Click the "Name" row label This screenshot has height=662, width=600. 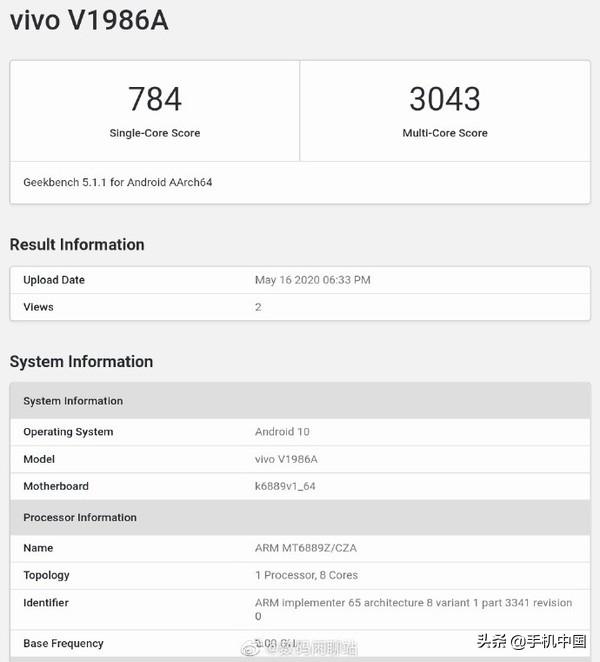point(38,548)
